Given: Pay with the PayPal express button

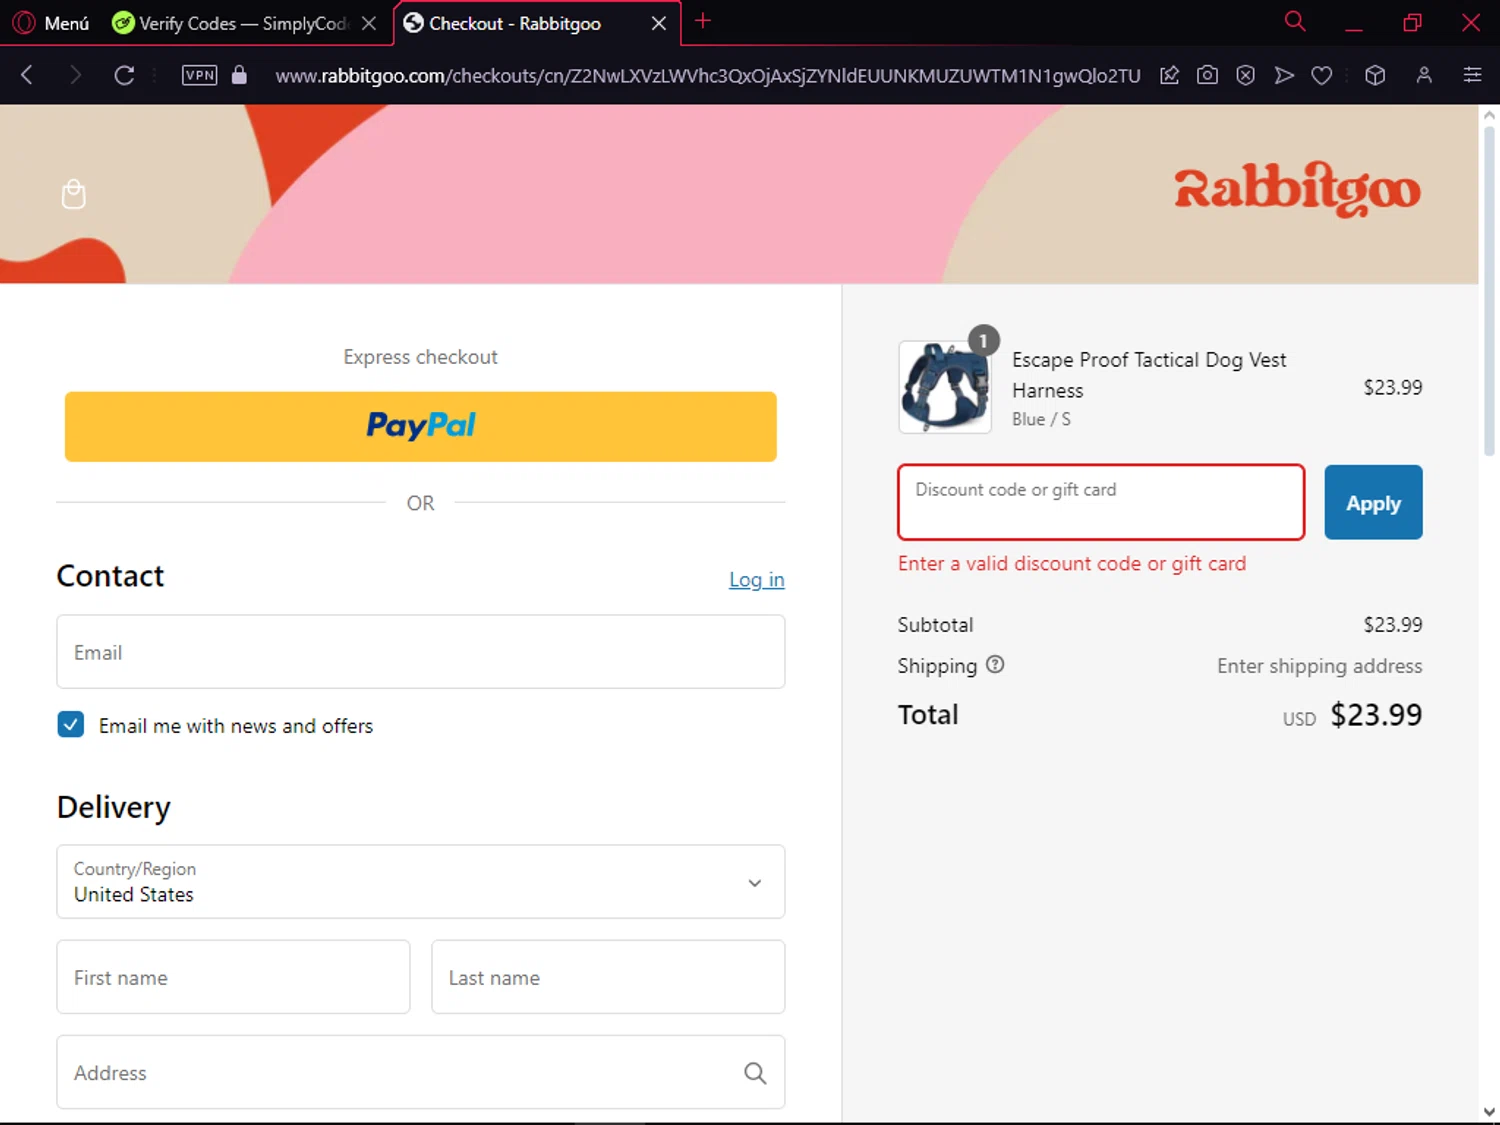Looking at the screenshot, I should point(421,427).
